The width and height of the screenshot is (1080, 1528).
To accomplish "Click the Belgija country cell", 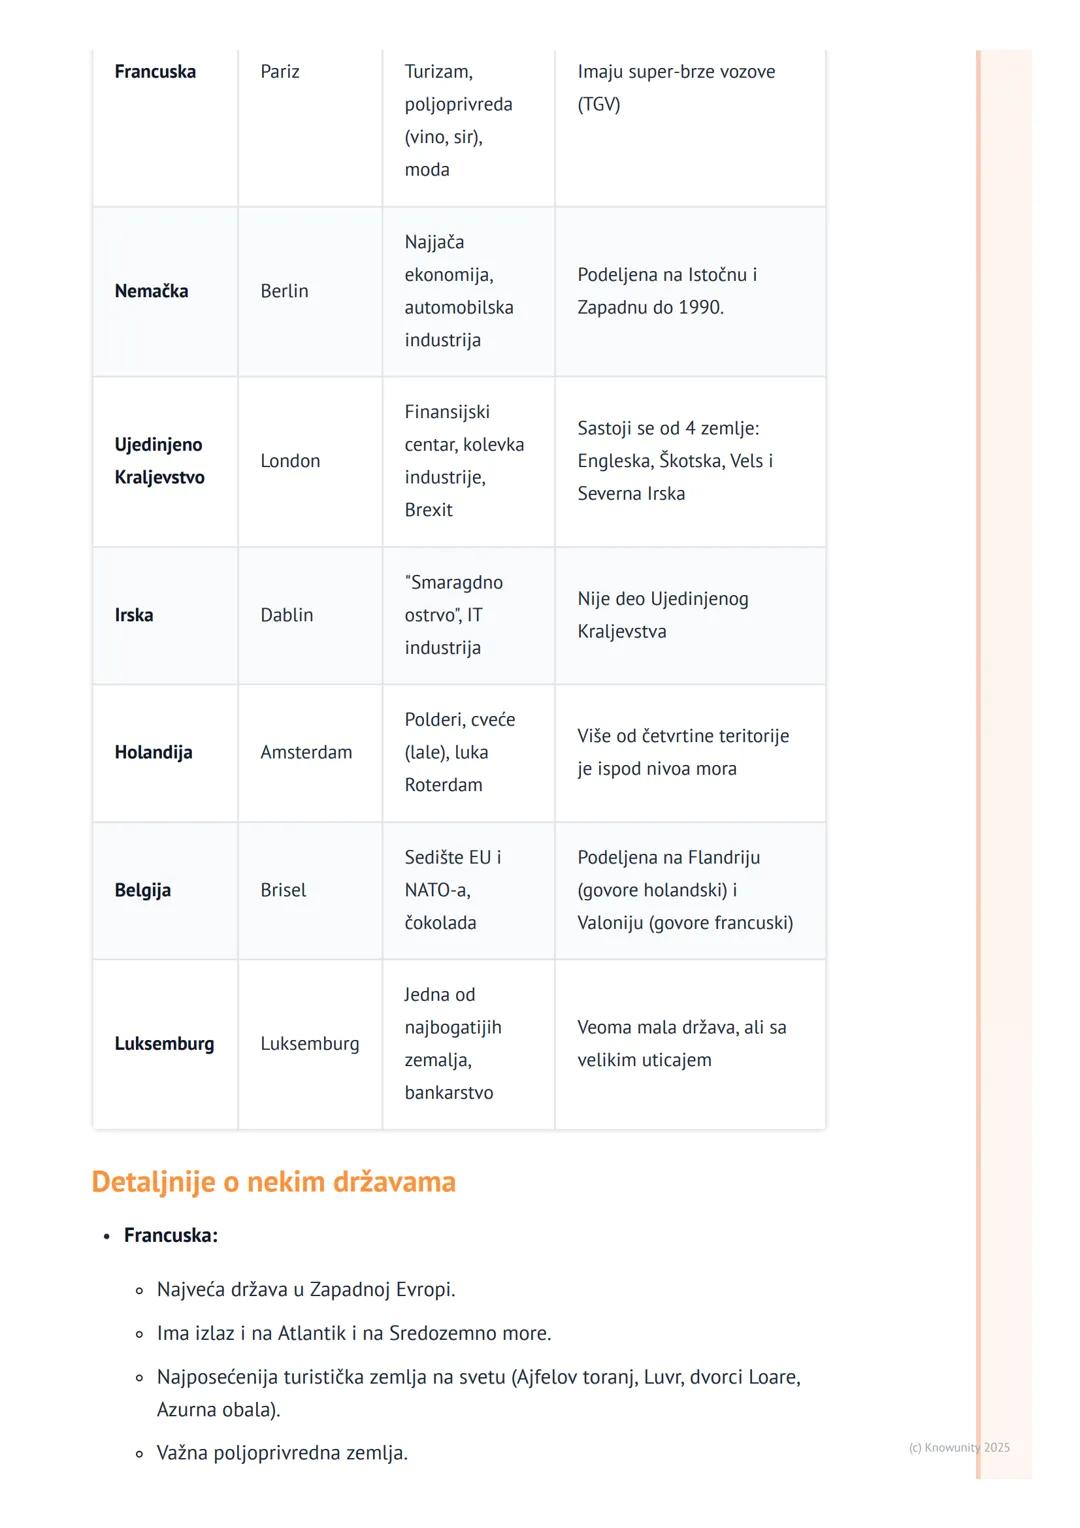I will tap(142, 890).
